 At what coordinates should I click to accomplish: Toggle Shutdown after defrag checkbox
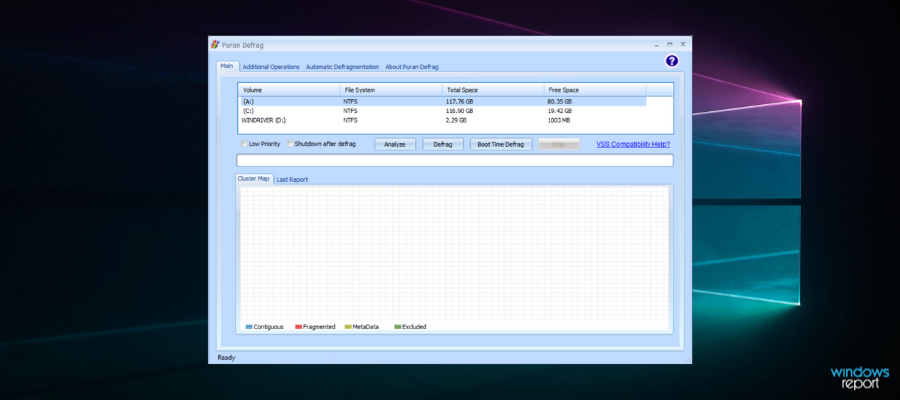pos(290,144)
